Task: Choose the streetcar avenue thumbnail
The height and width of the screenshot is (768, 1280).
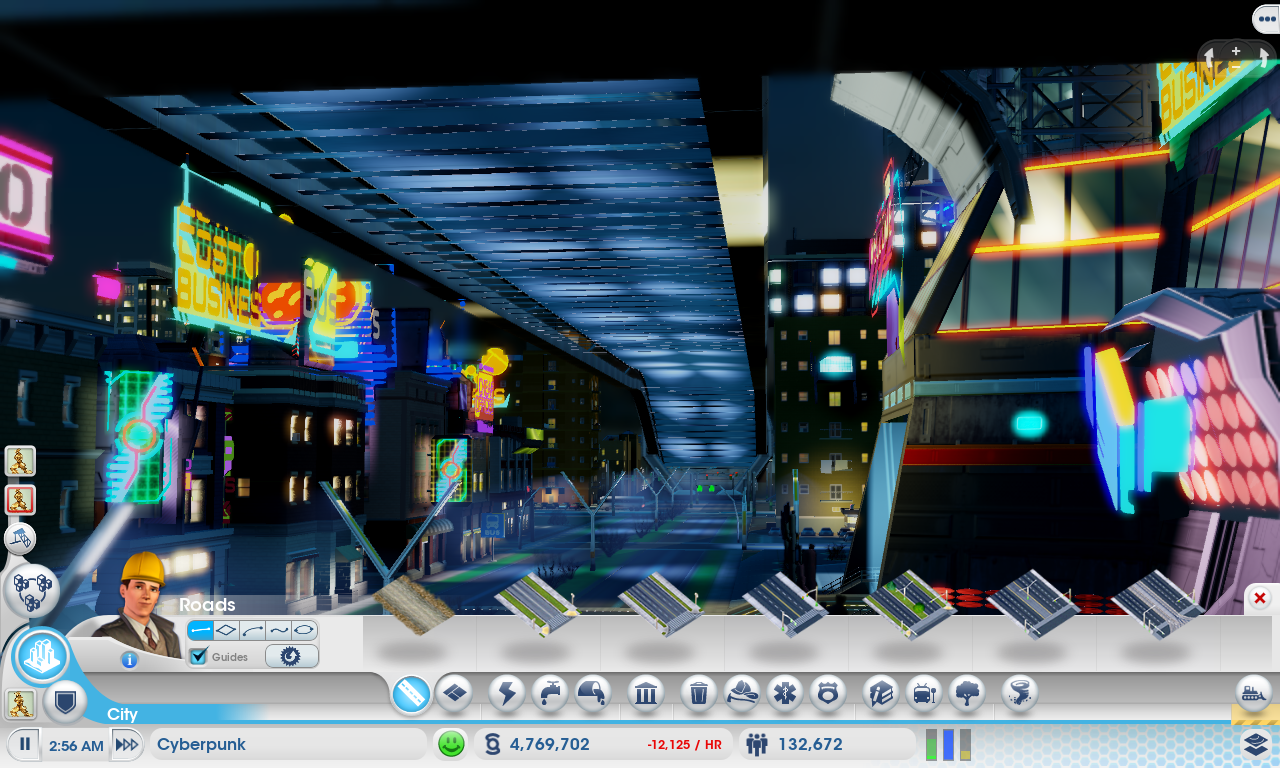Action: (x=1158, y=603)
